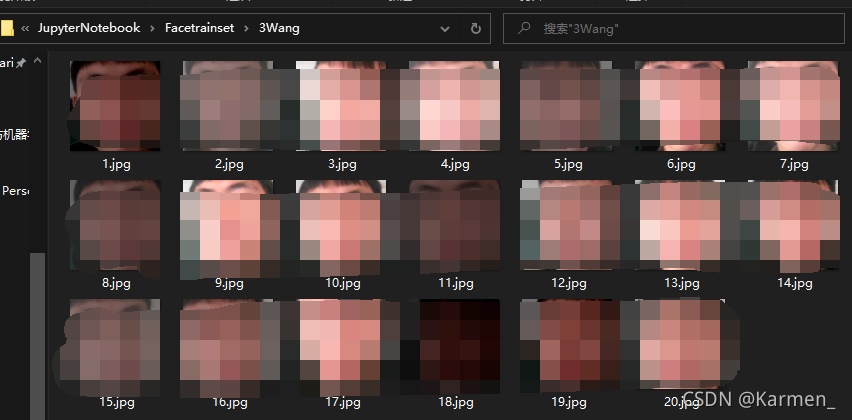Open the address bar history dropdown arrow
Image resolution: width=852 pixels, height=420 pixels.
point(445,29)
